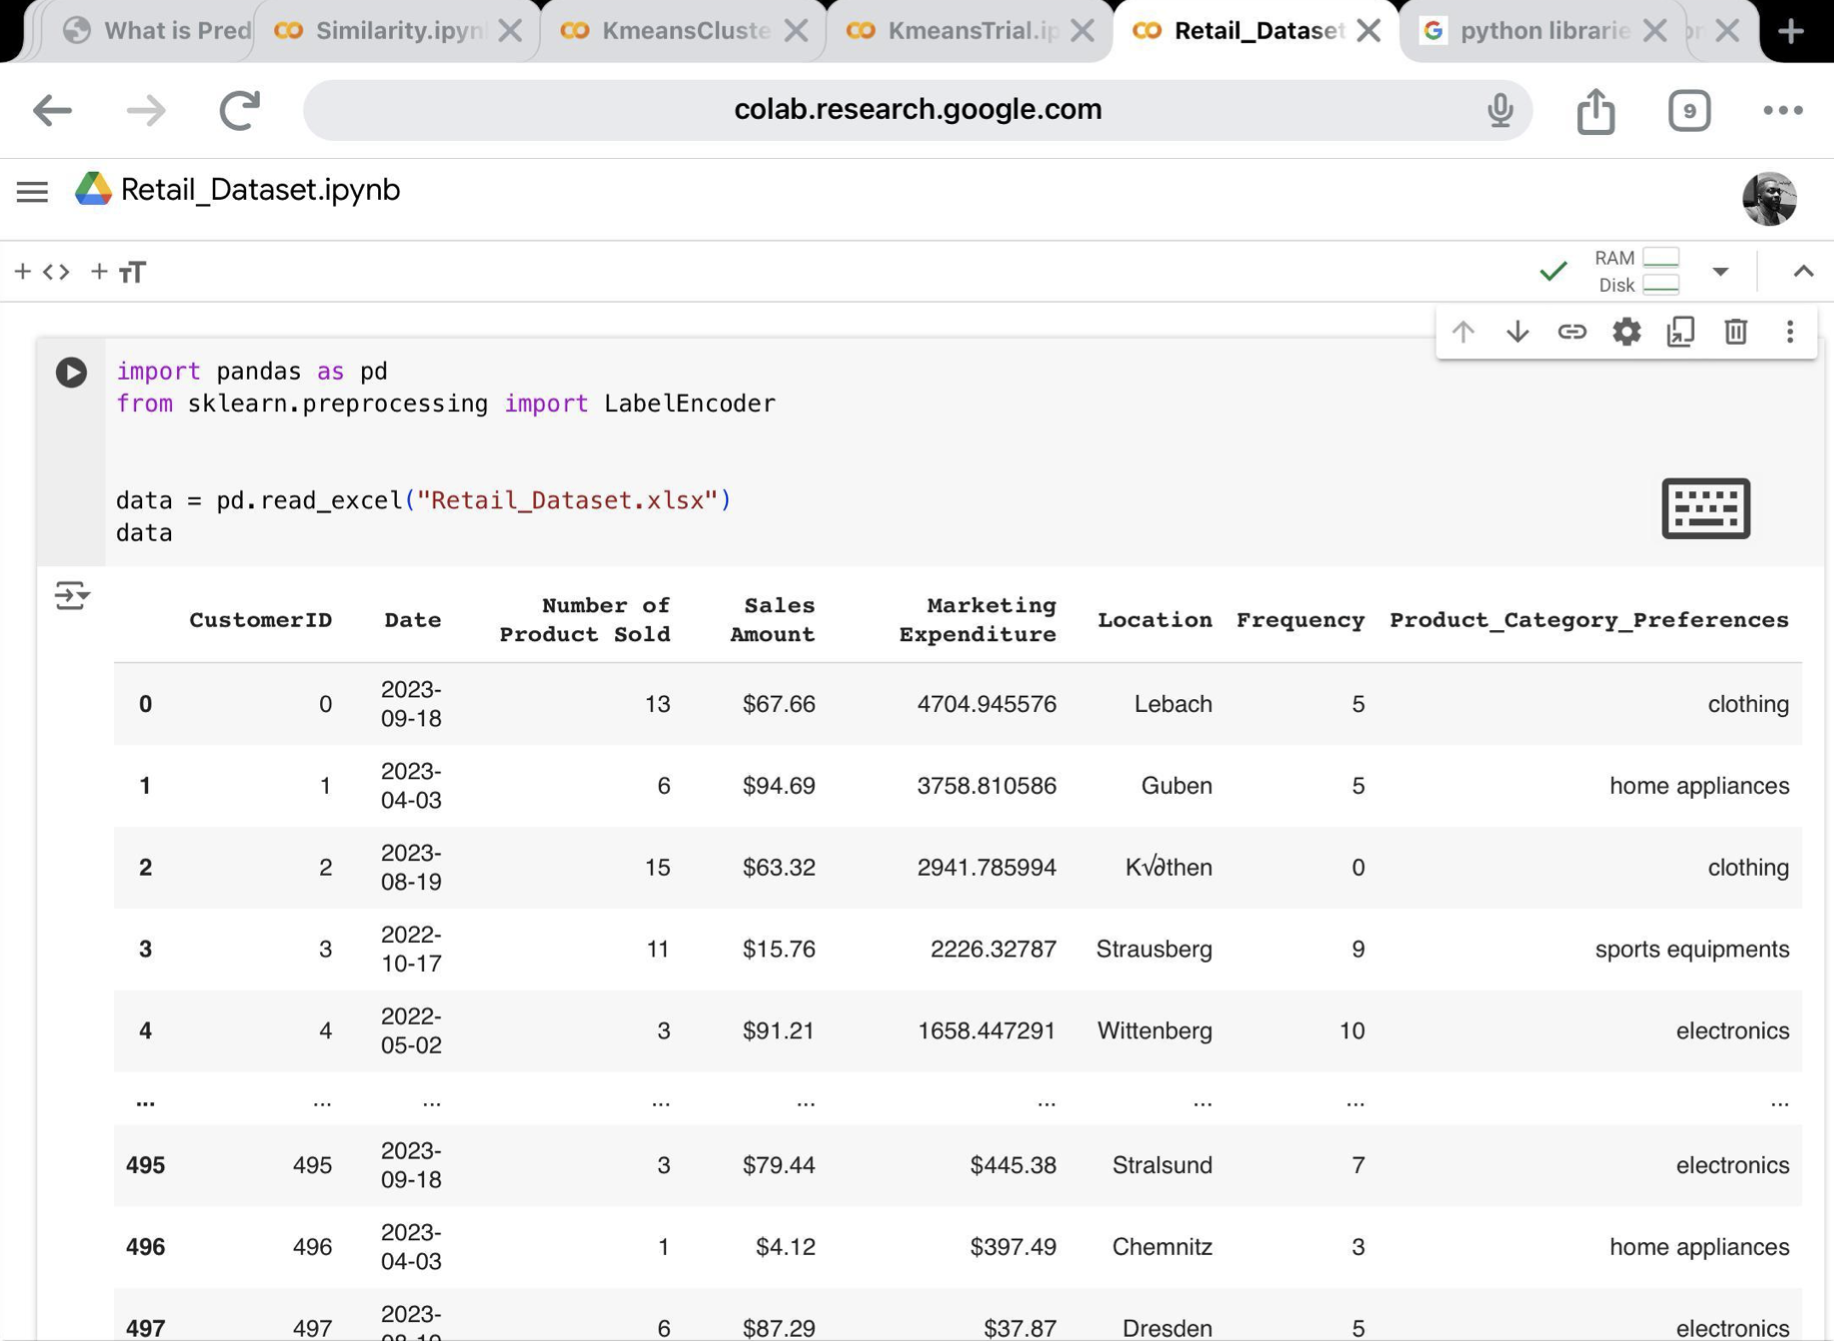The width and height of the screenshot is (1834, 1344).
Task: Tap the microphone voice search icon
Action: click(1499, 110)
